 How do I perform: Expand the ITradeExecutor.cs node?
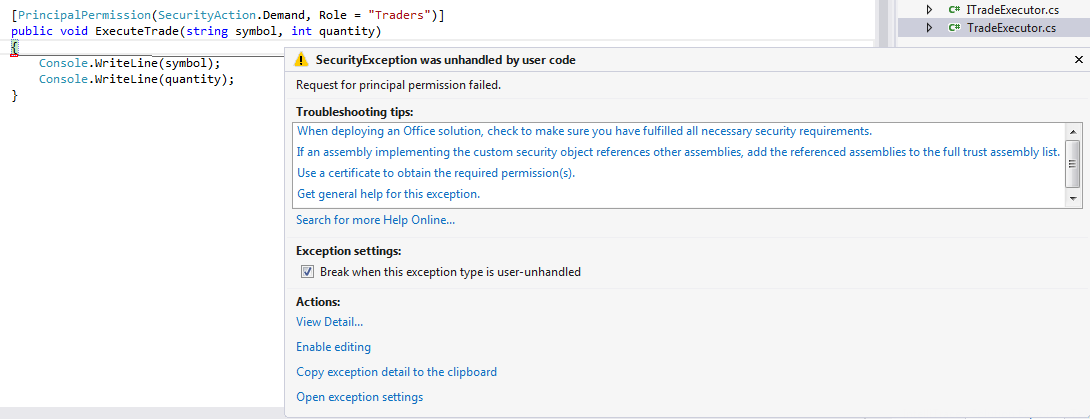[929, 9]
